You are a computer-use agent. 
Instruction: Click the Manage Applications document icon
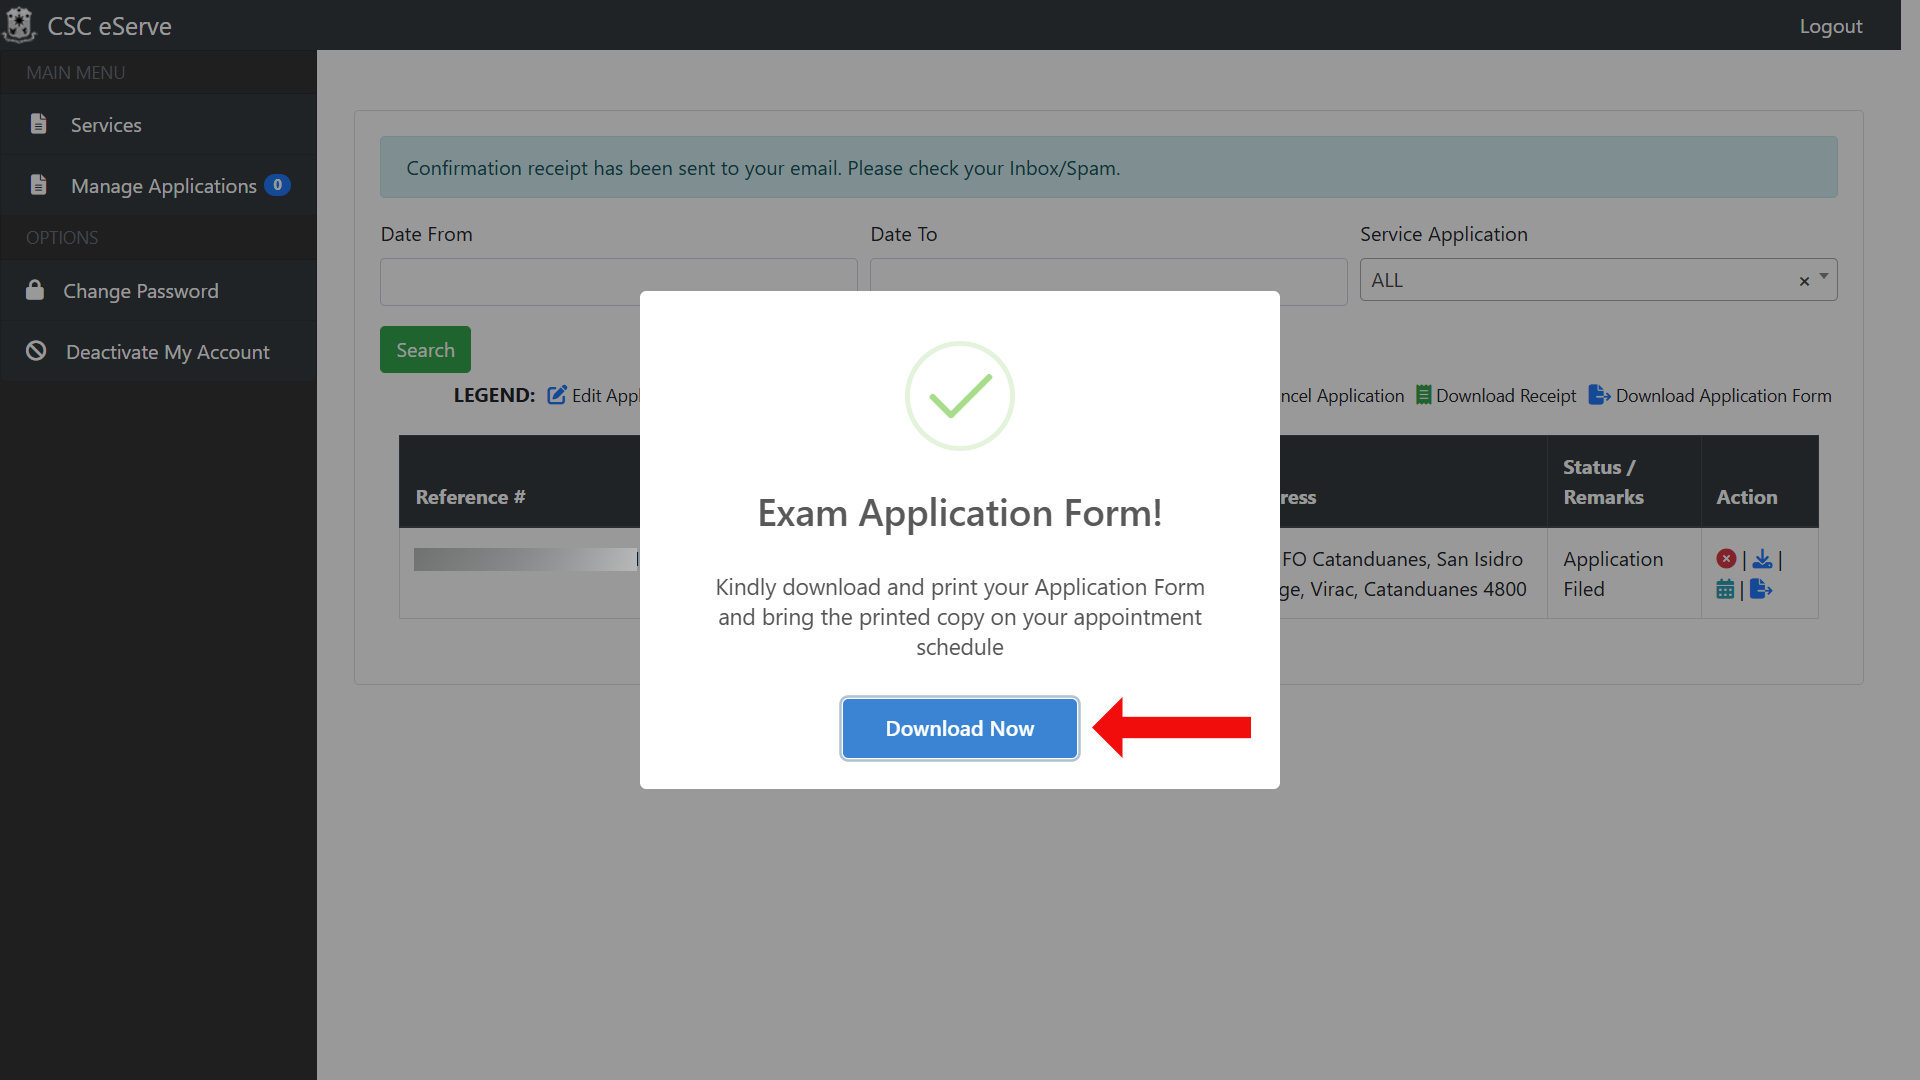(x=39, y=185)
